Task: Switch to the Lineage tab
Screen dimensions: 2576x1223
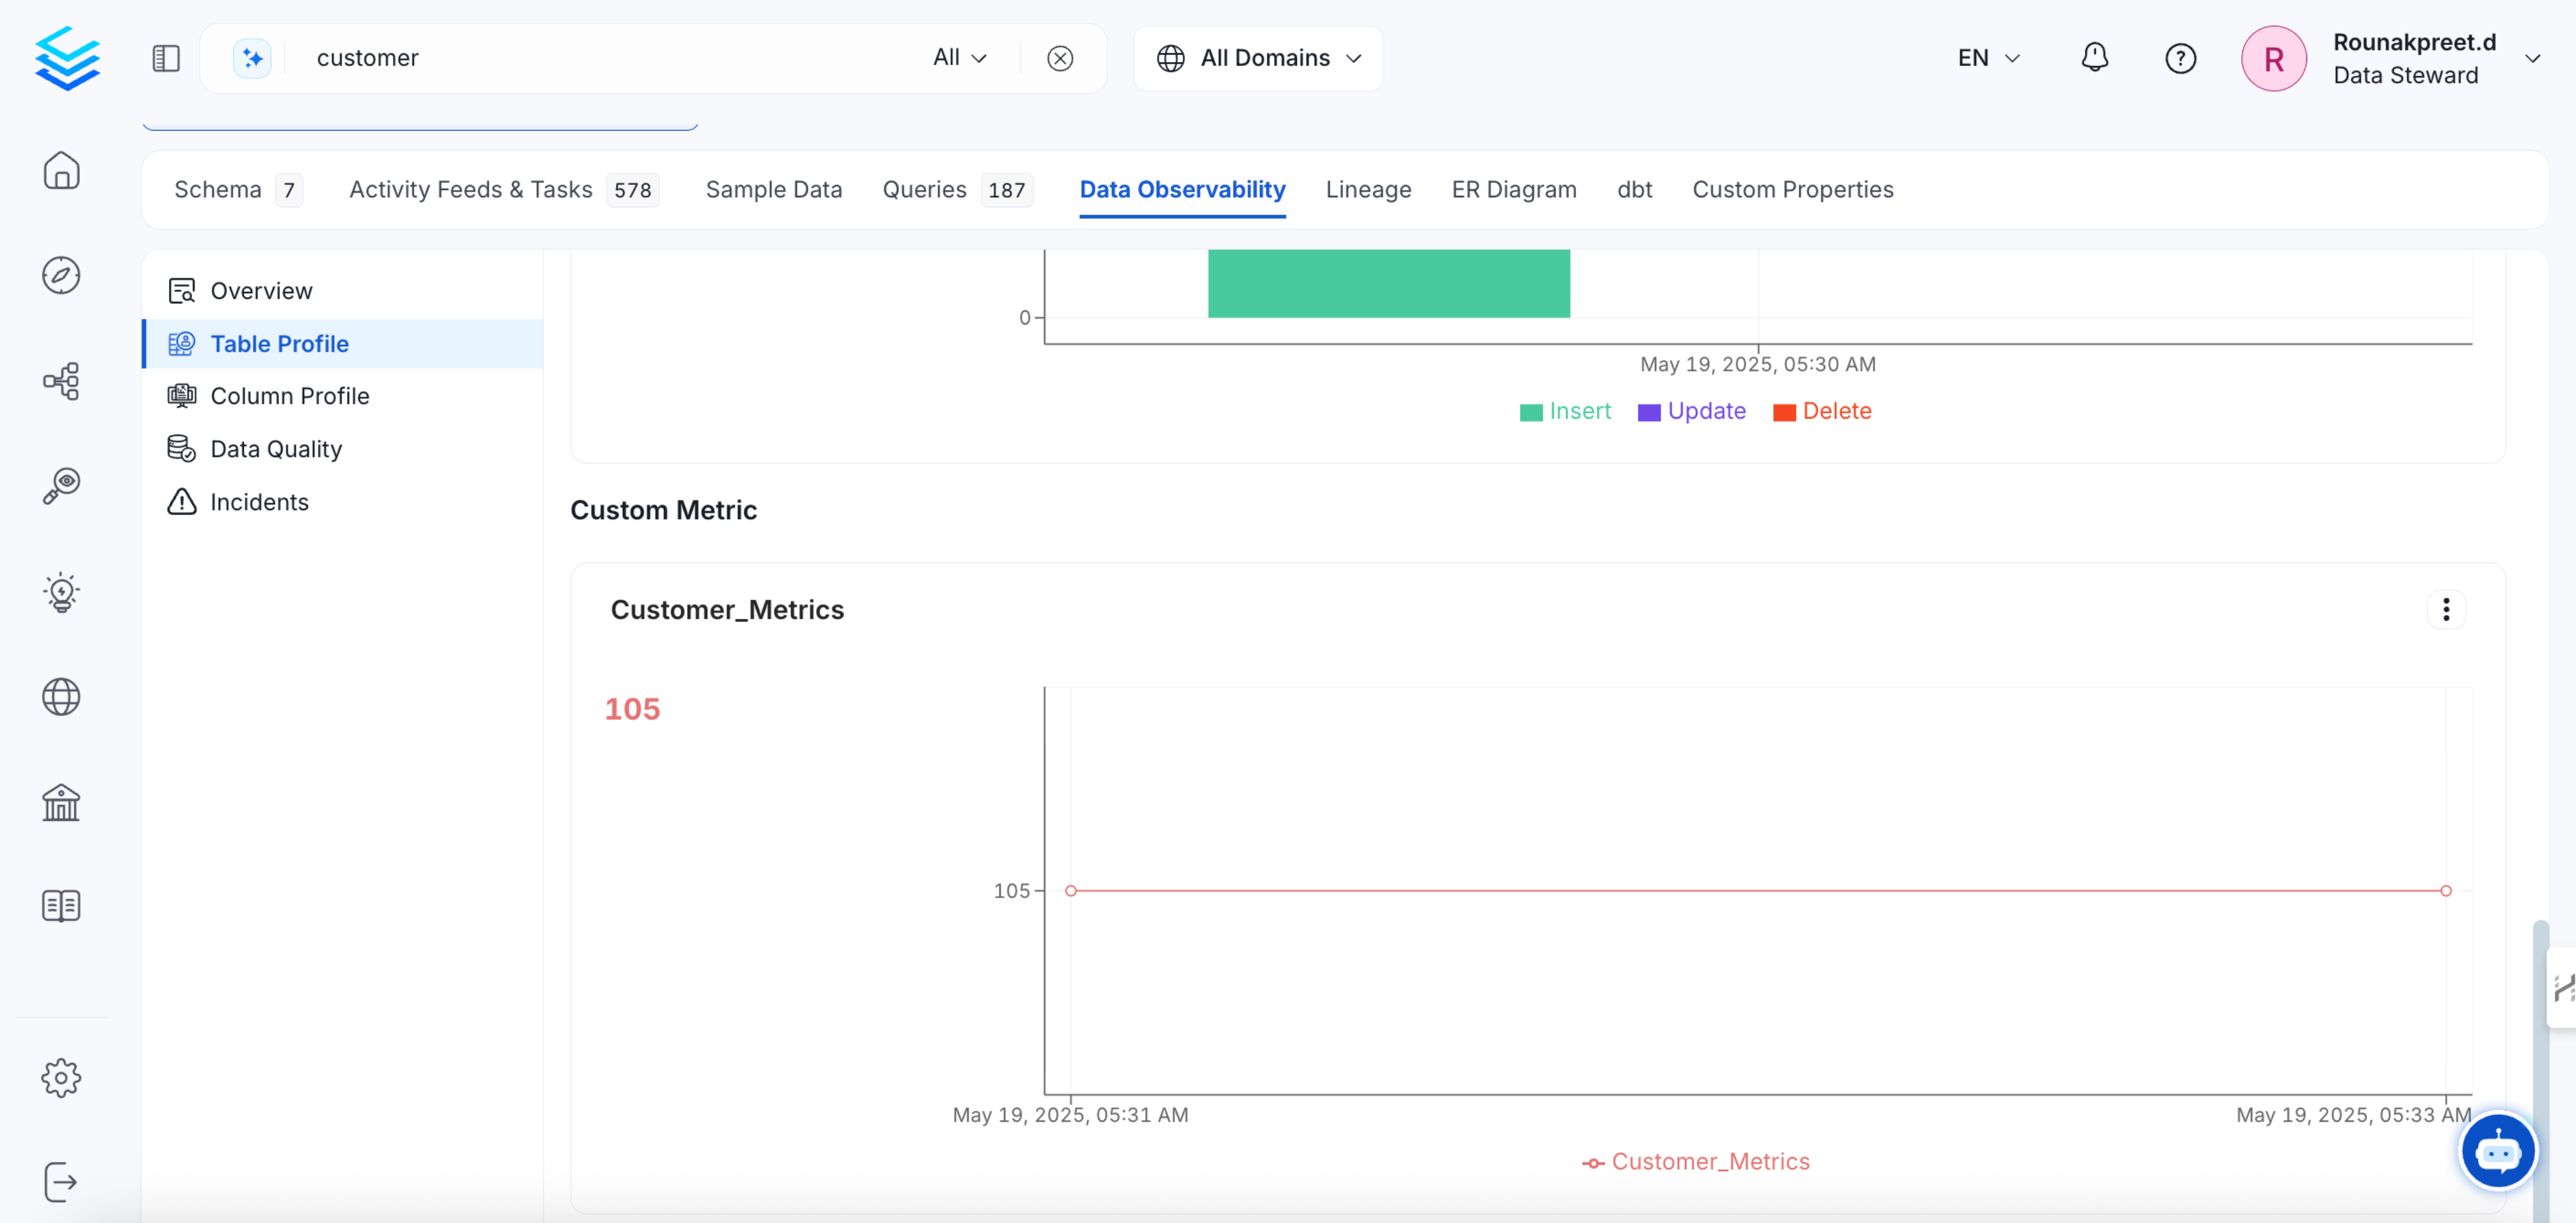Action: tap(1368, 189)
